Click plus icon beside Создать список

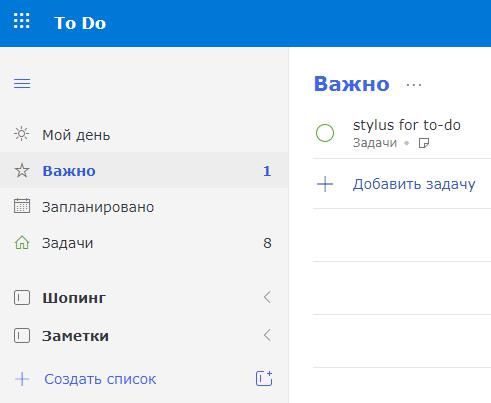[x=22, y=379]
